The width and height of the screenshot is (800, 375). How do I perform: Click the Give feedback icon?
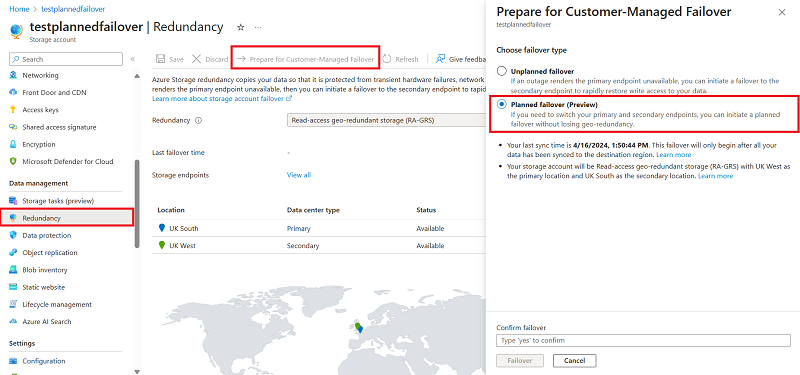point(441,59)
